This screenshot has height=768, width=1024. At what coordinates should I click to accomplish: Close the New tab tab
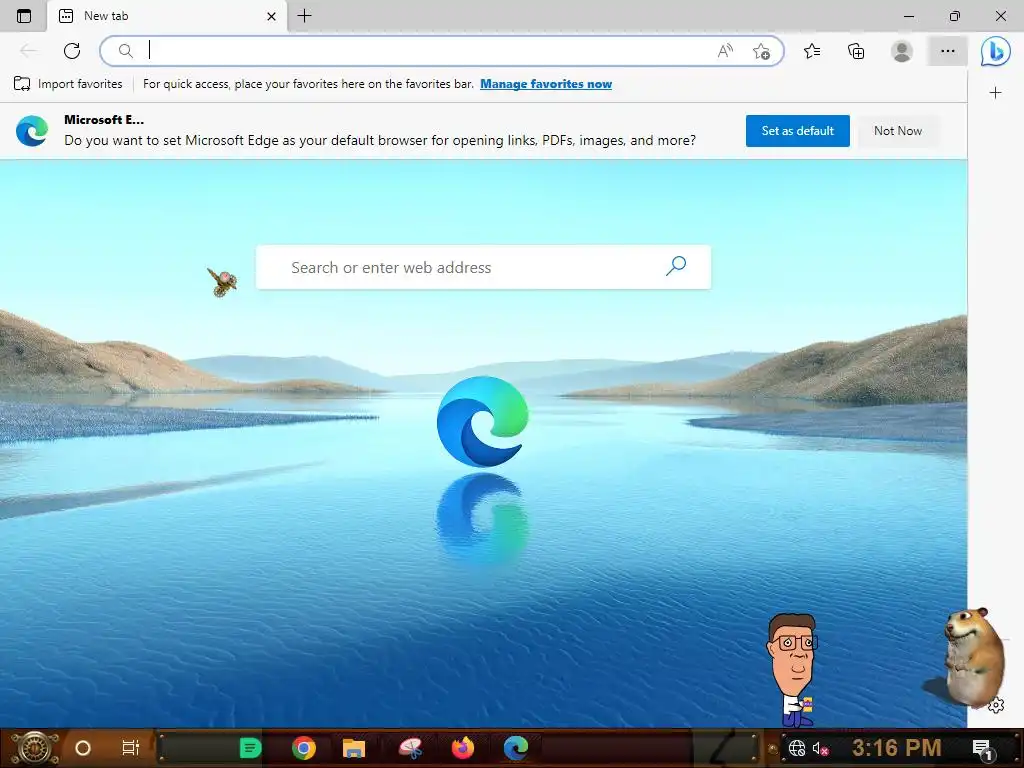272,16
